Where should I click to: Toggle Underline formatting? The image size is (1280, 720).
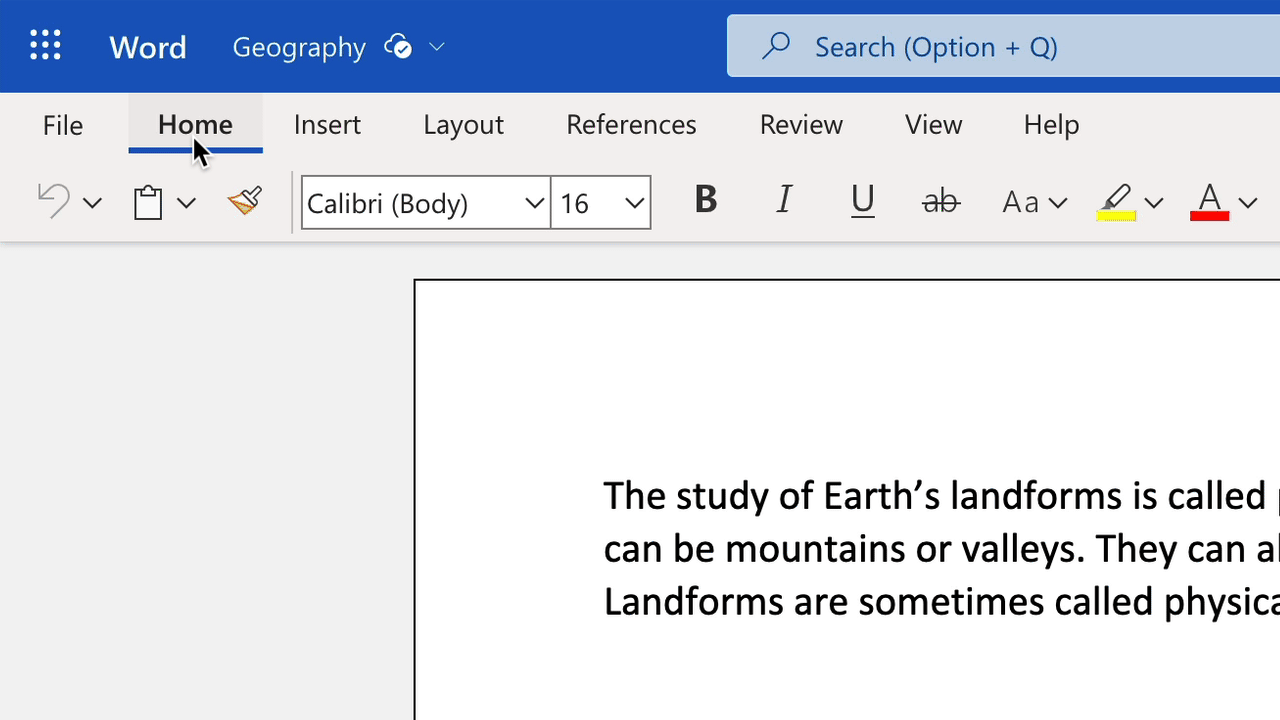[862, 201]
